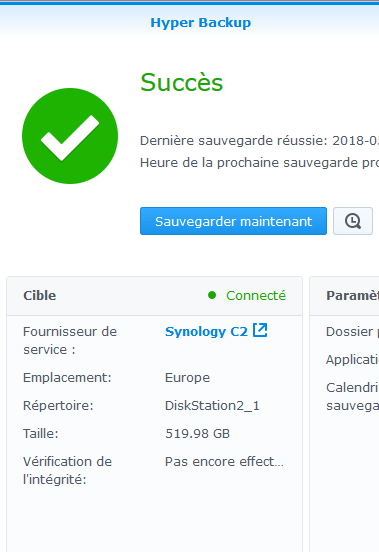Click the Répertoire label
The height and width of the screenshot is (552, 379).
click(58, 406)
